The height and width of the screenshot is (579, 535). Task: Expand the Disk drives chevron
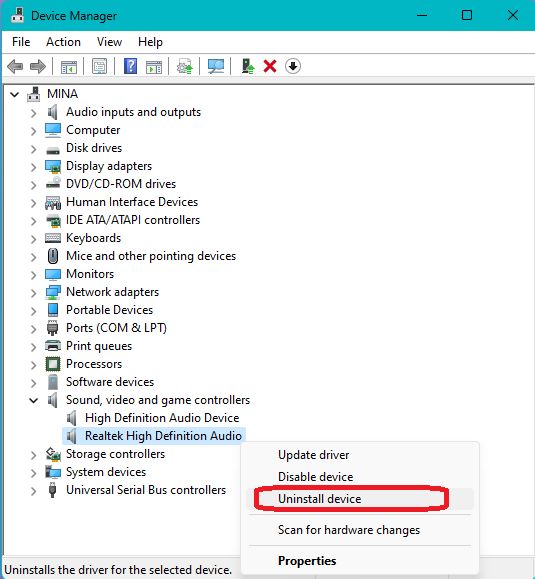coord(33,149)
